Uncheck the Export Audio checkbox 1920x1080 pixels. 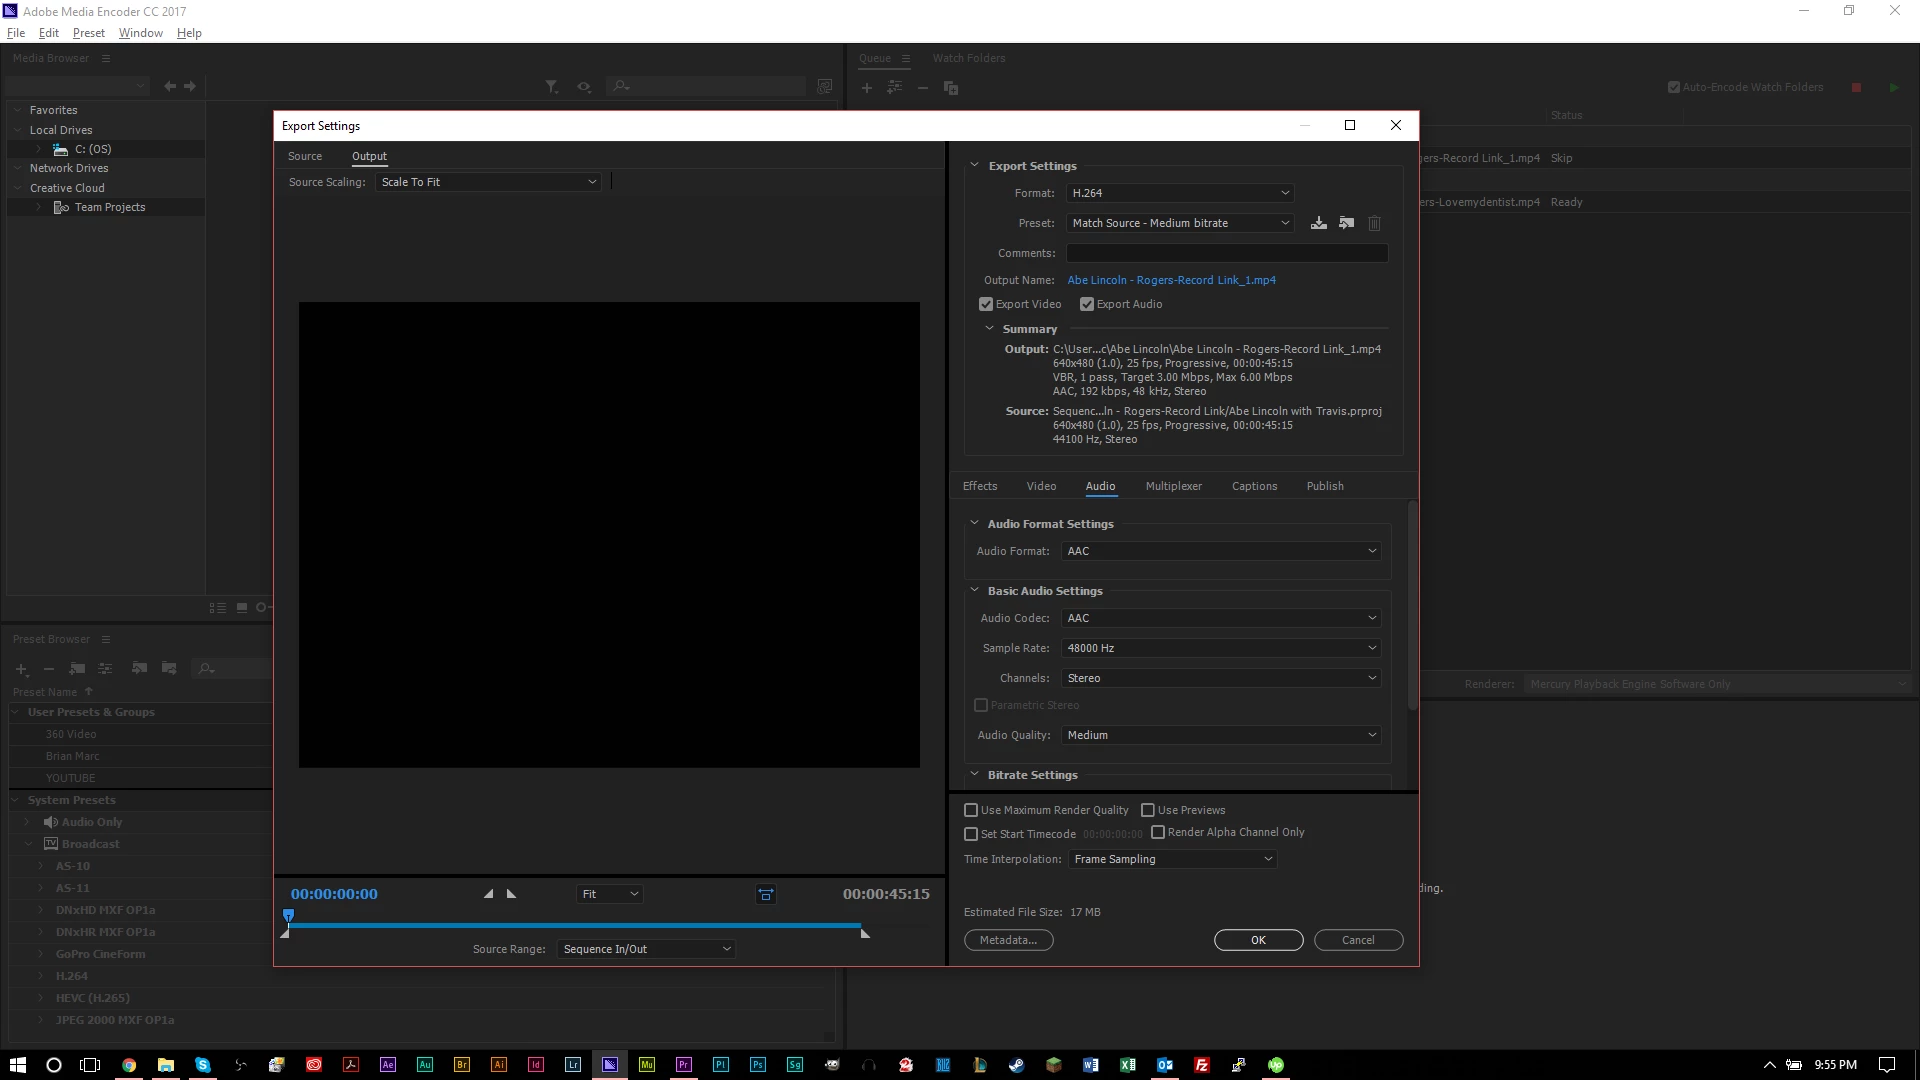(1087, 304)
